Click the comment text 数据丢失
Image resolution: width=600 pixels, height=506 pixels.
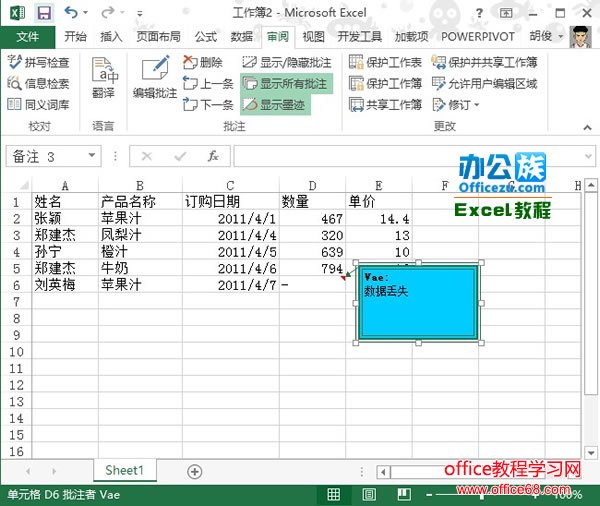(386, 292)
